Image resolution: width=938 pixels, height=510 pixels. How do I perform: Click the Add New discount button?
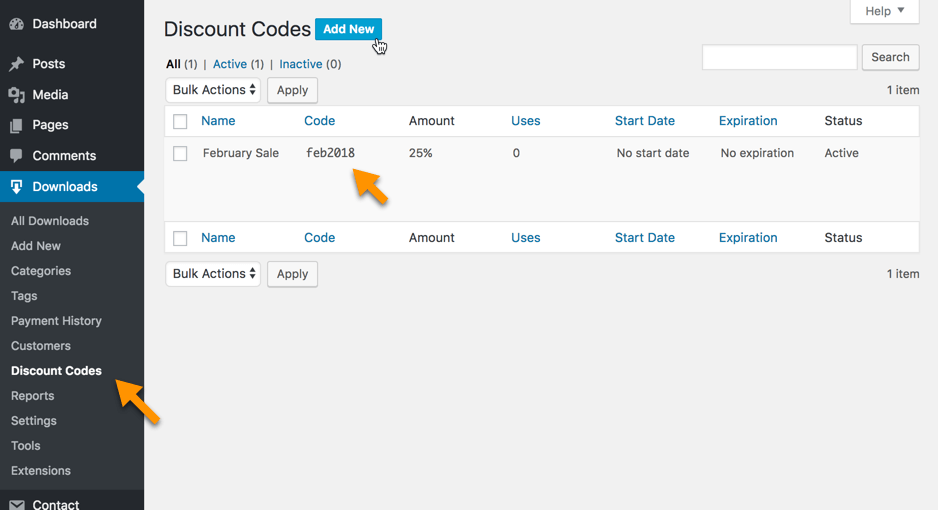[x=348, y=29]
